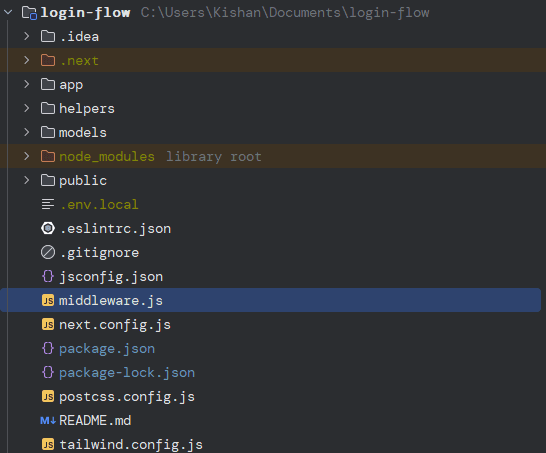Click the ignore icon beside .gitignore
The height and width of the screenshot is (453, 546).
48,252
